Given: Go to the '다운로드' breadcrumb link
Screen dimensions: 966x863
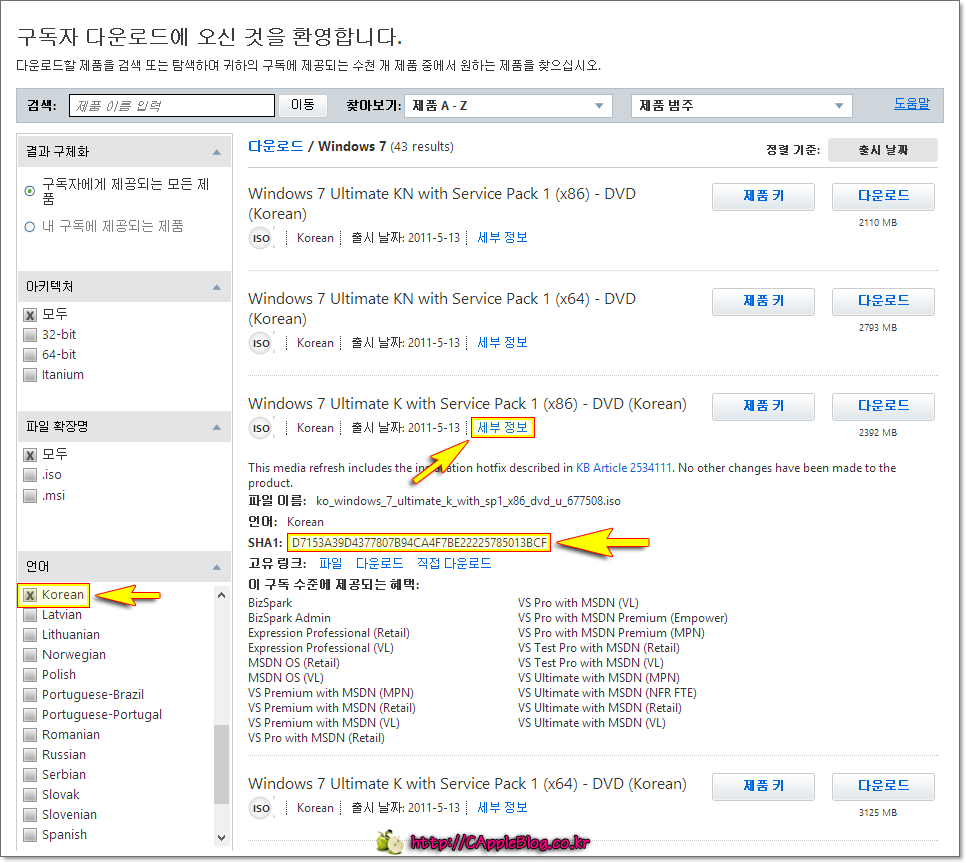Looking at the screenshot, I should pyautogui.click(x=275, y=147).
